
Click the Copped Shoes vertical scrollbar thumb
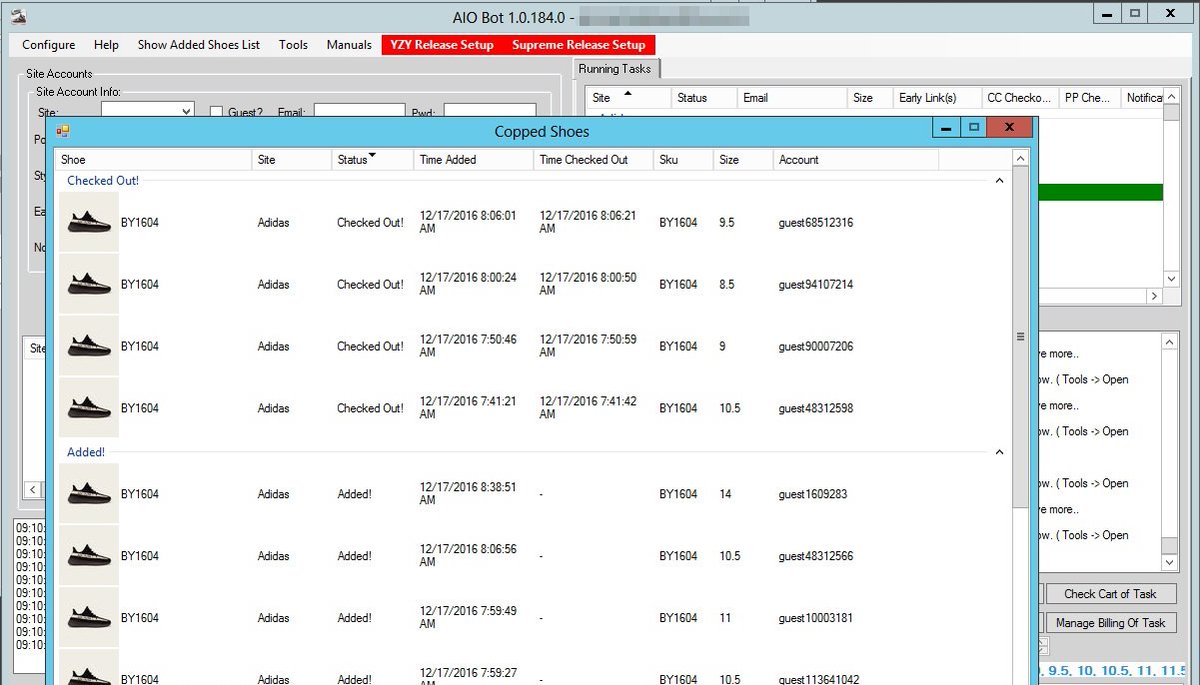tap(1020, 337)
